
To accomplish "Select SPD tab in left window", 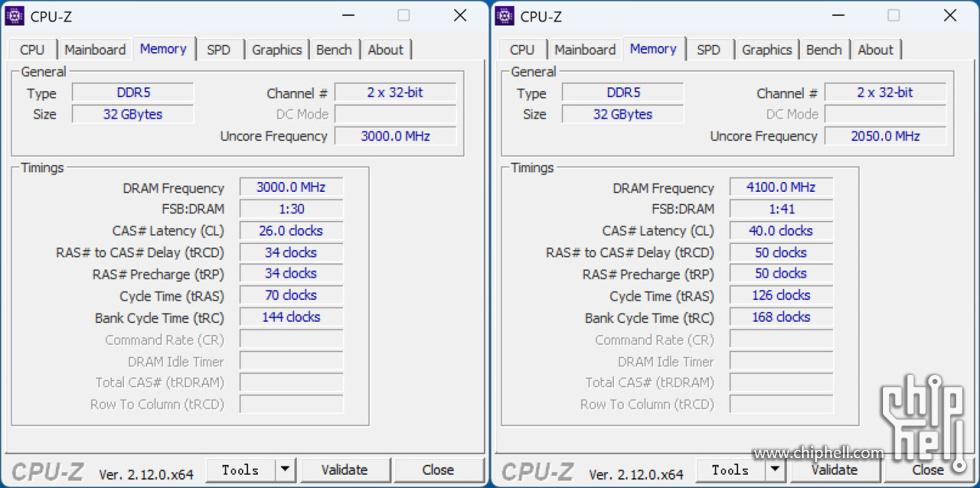I will pyautogui.click(x=218, y=50).
